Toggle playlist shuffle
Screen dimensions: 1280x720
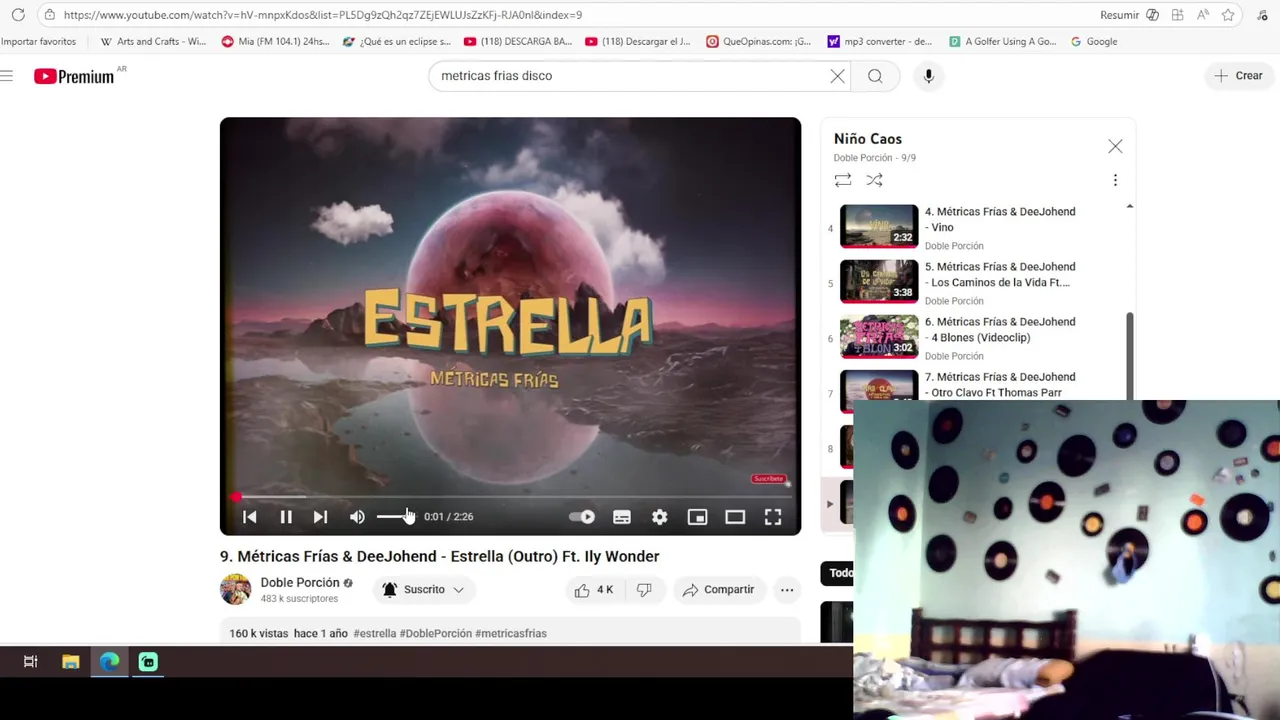click(x=875, y=180)
